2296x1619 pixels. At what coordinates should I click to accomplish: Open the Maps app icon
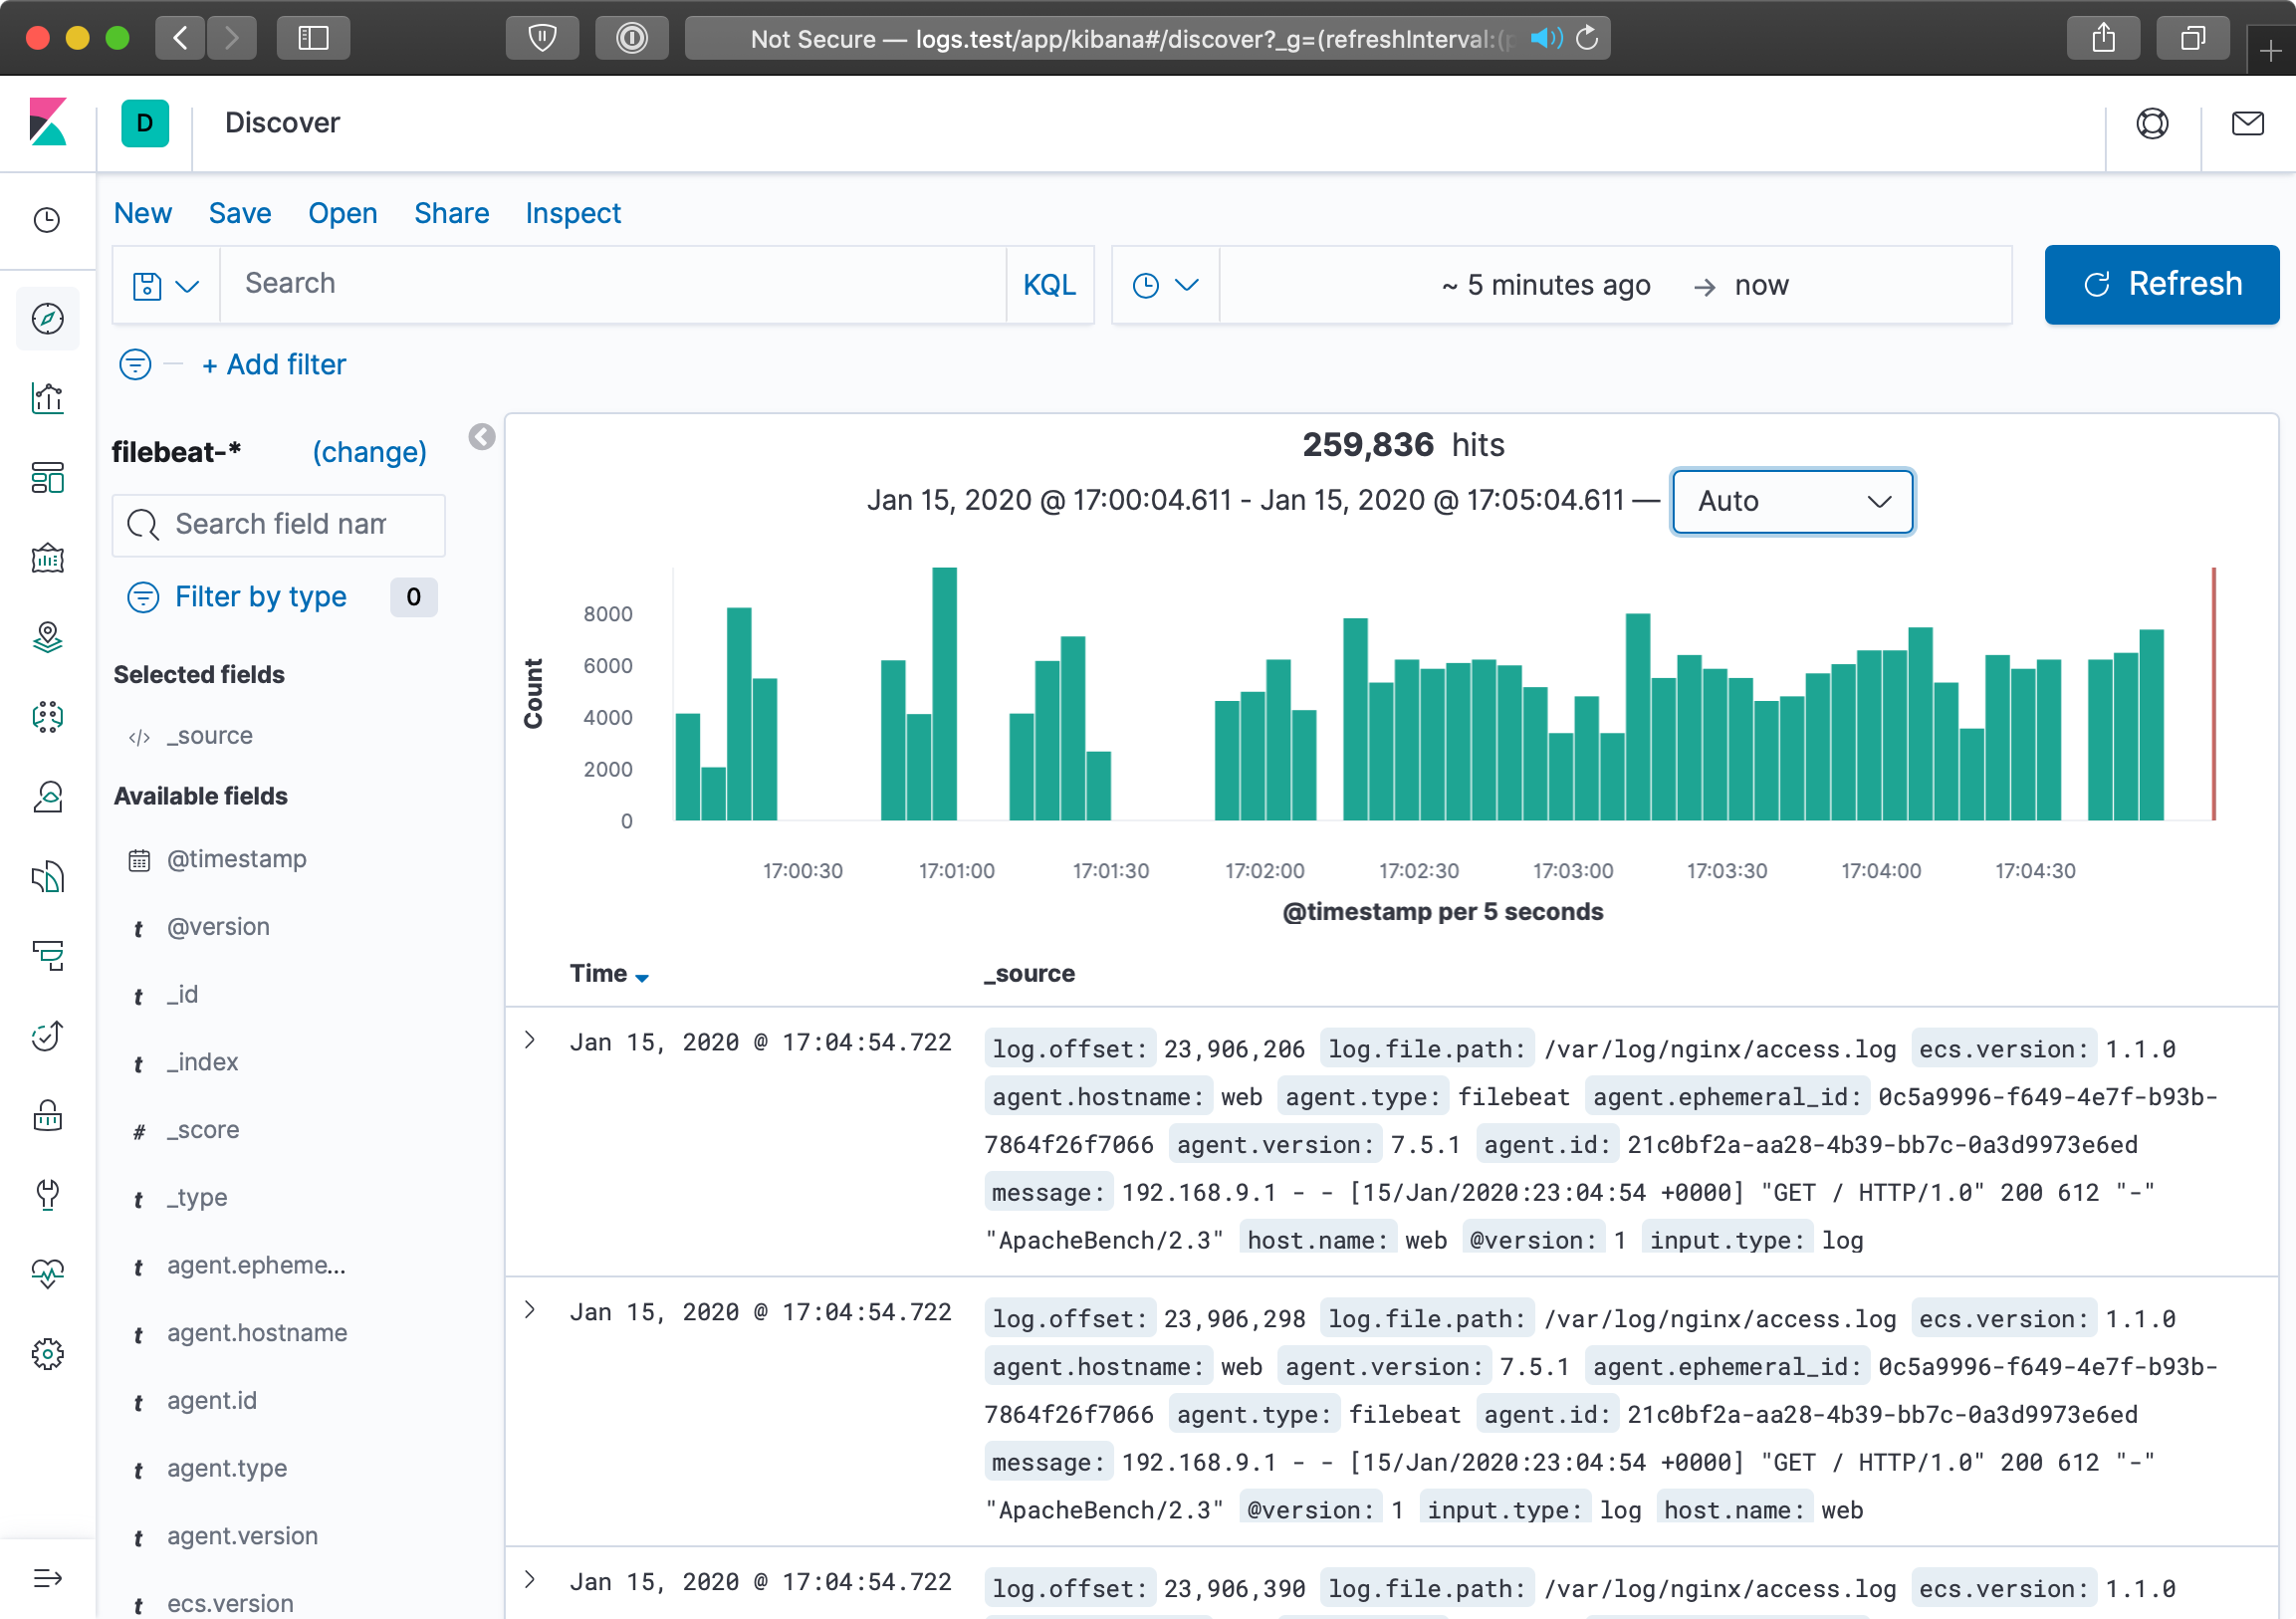click(47, 637)
